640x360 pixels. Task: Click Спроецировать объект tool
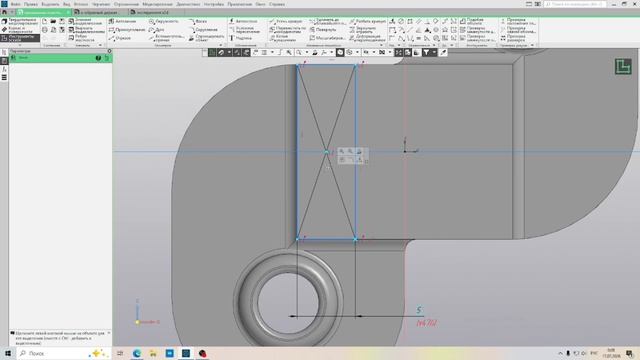pyautogui.click(x=206, y=38)
